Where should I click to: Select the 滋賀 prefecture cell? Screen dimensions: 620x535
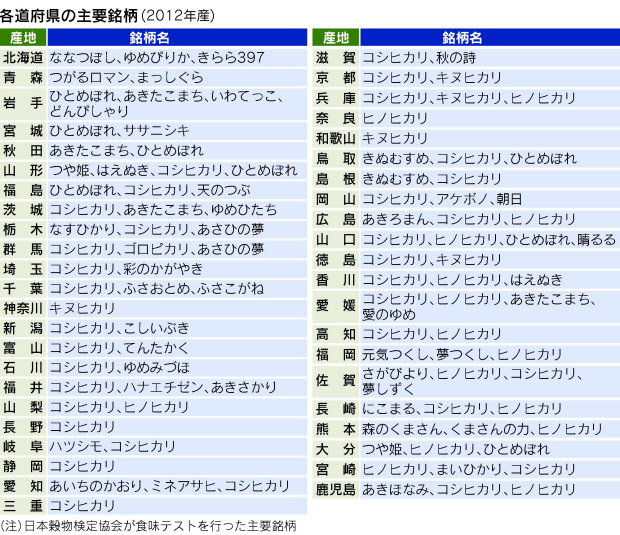click(x=335, y=57)
